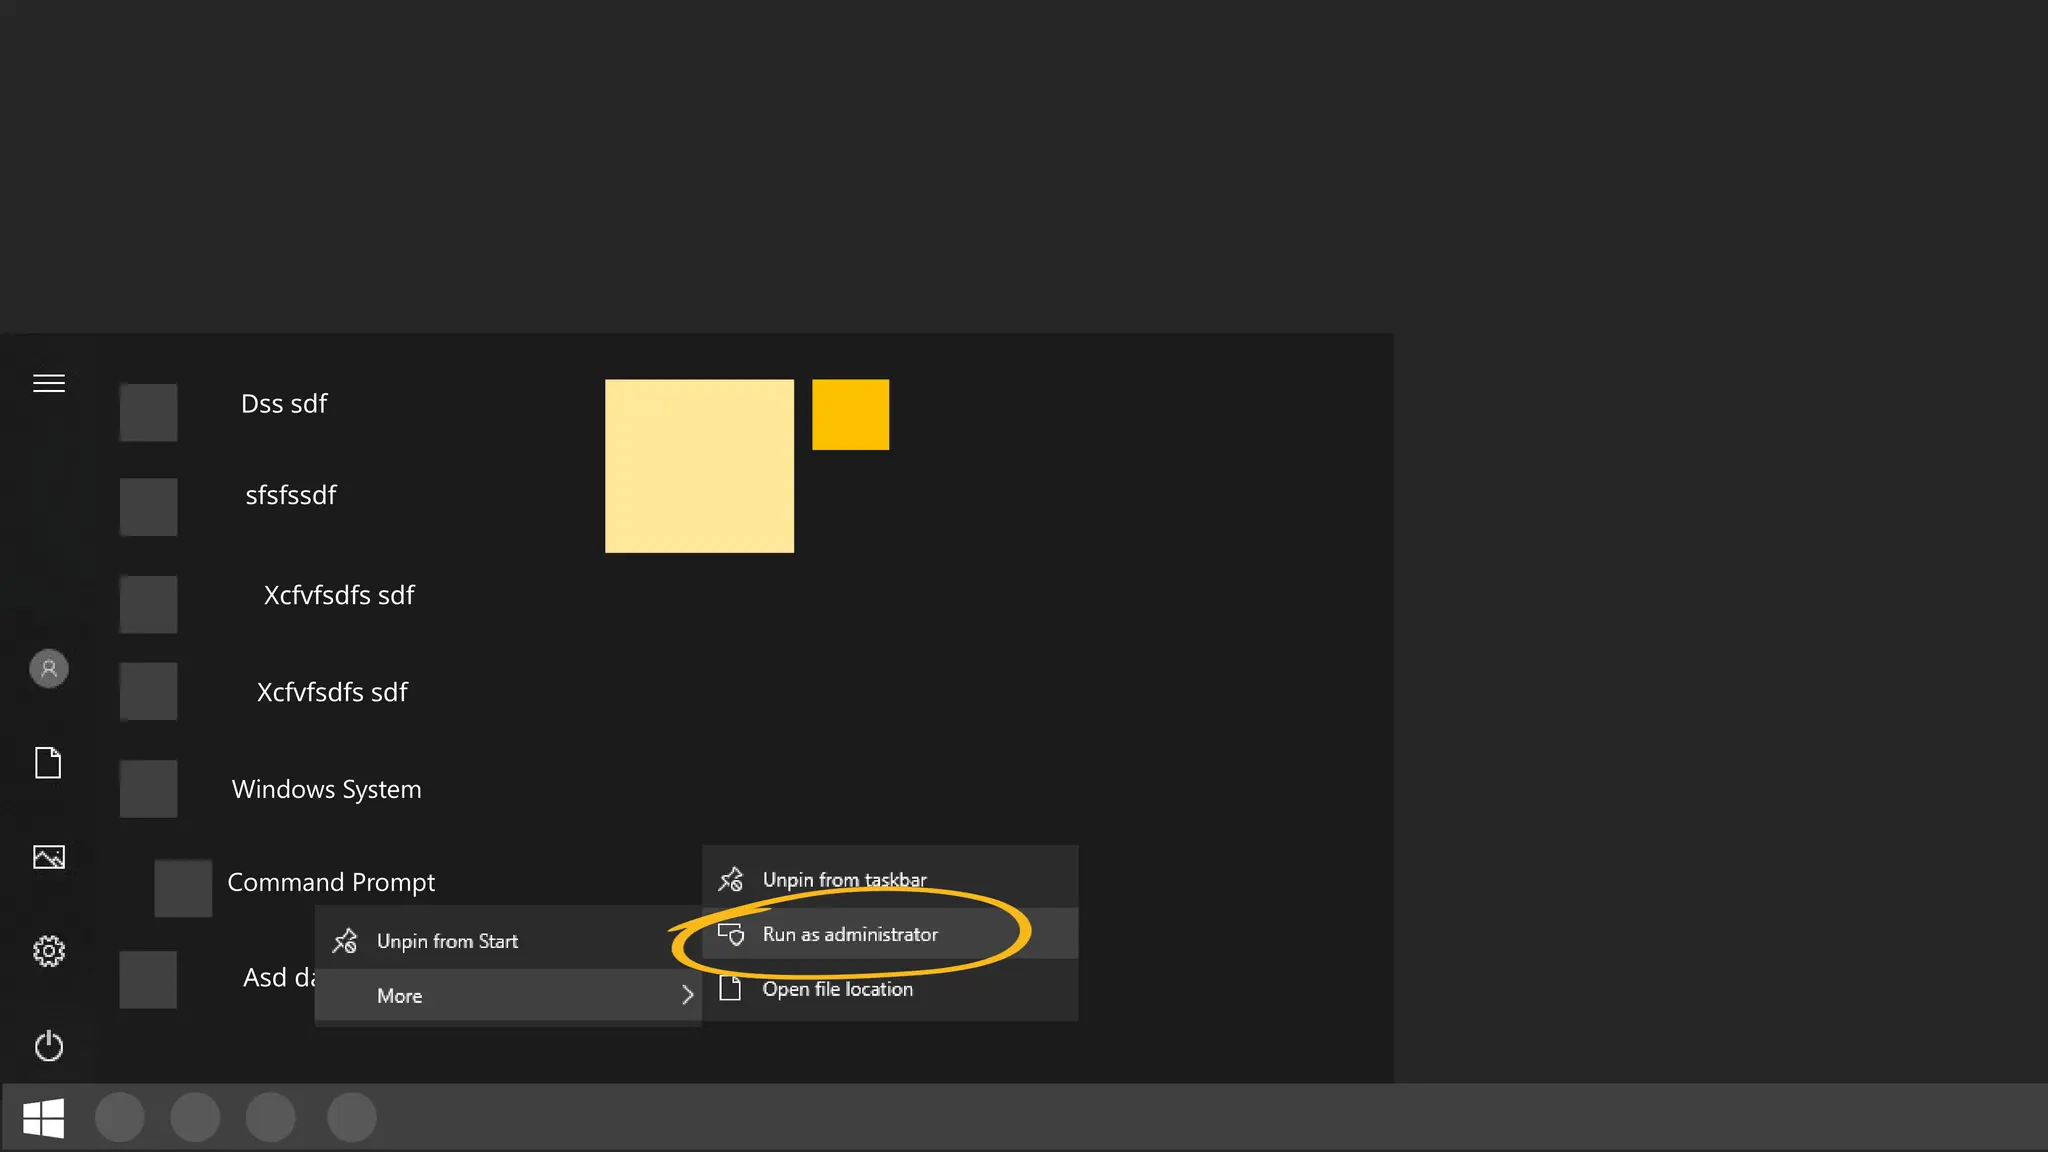
Task: Open Settings gear icon
Action: point(49,951)
